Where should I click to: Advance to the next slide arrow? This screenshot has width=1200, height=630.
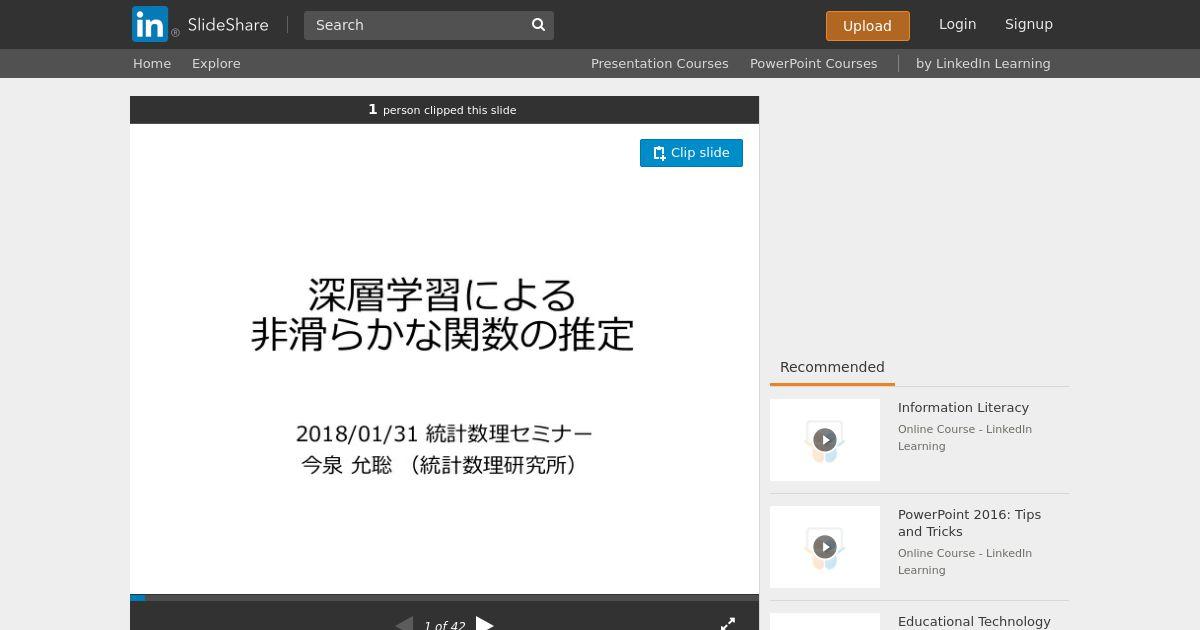485,624
